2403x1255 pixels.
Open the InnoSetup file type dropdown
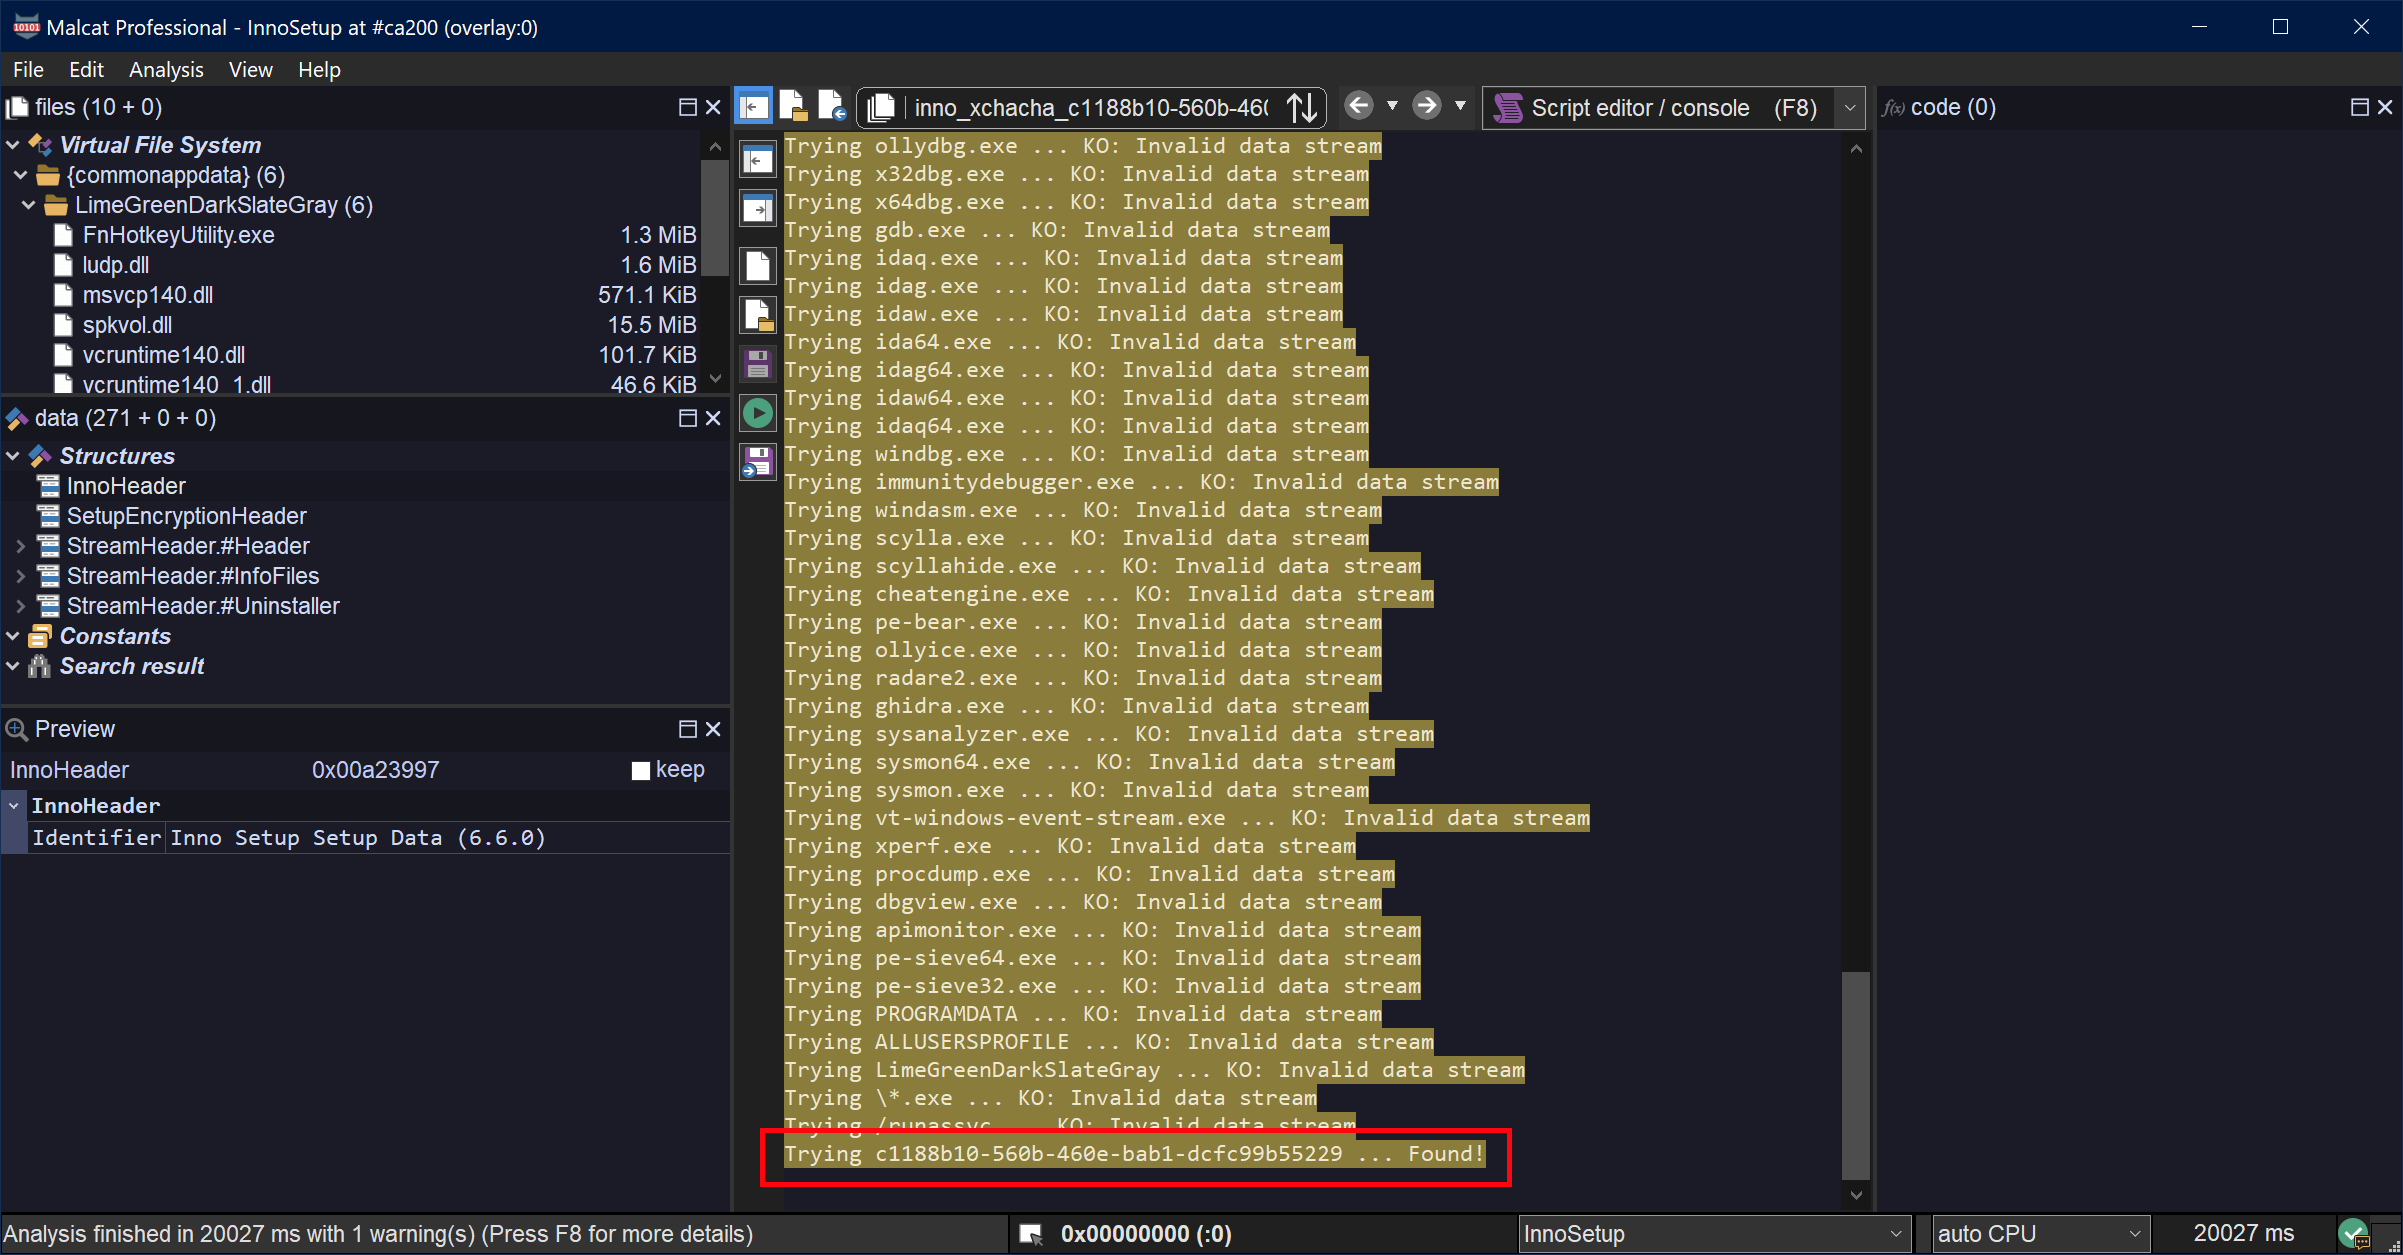(1896, 1234)
